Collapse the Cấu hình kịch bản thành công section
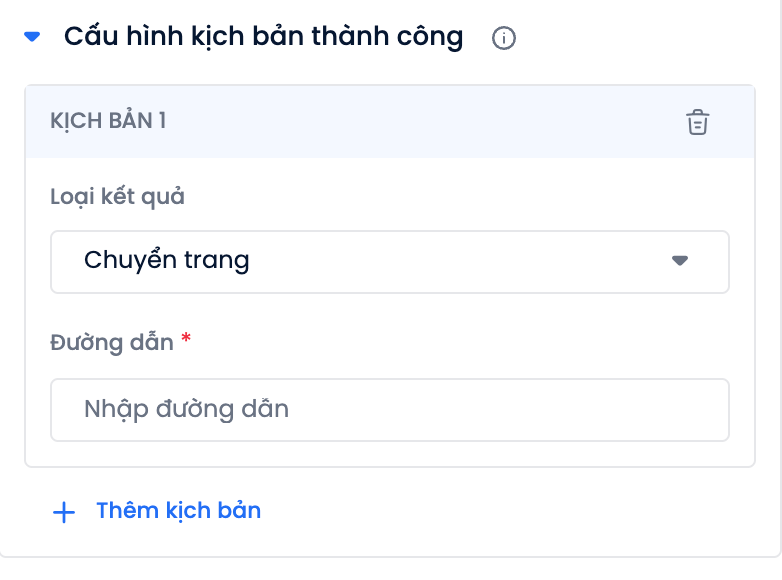This screenshot has width=782, height=580. click(x=32, y=36)
